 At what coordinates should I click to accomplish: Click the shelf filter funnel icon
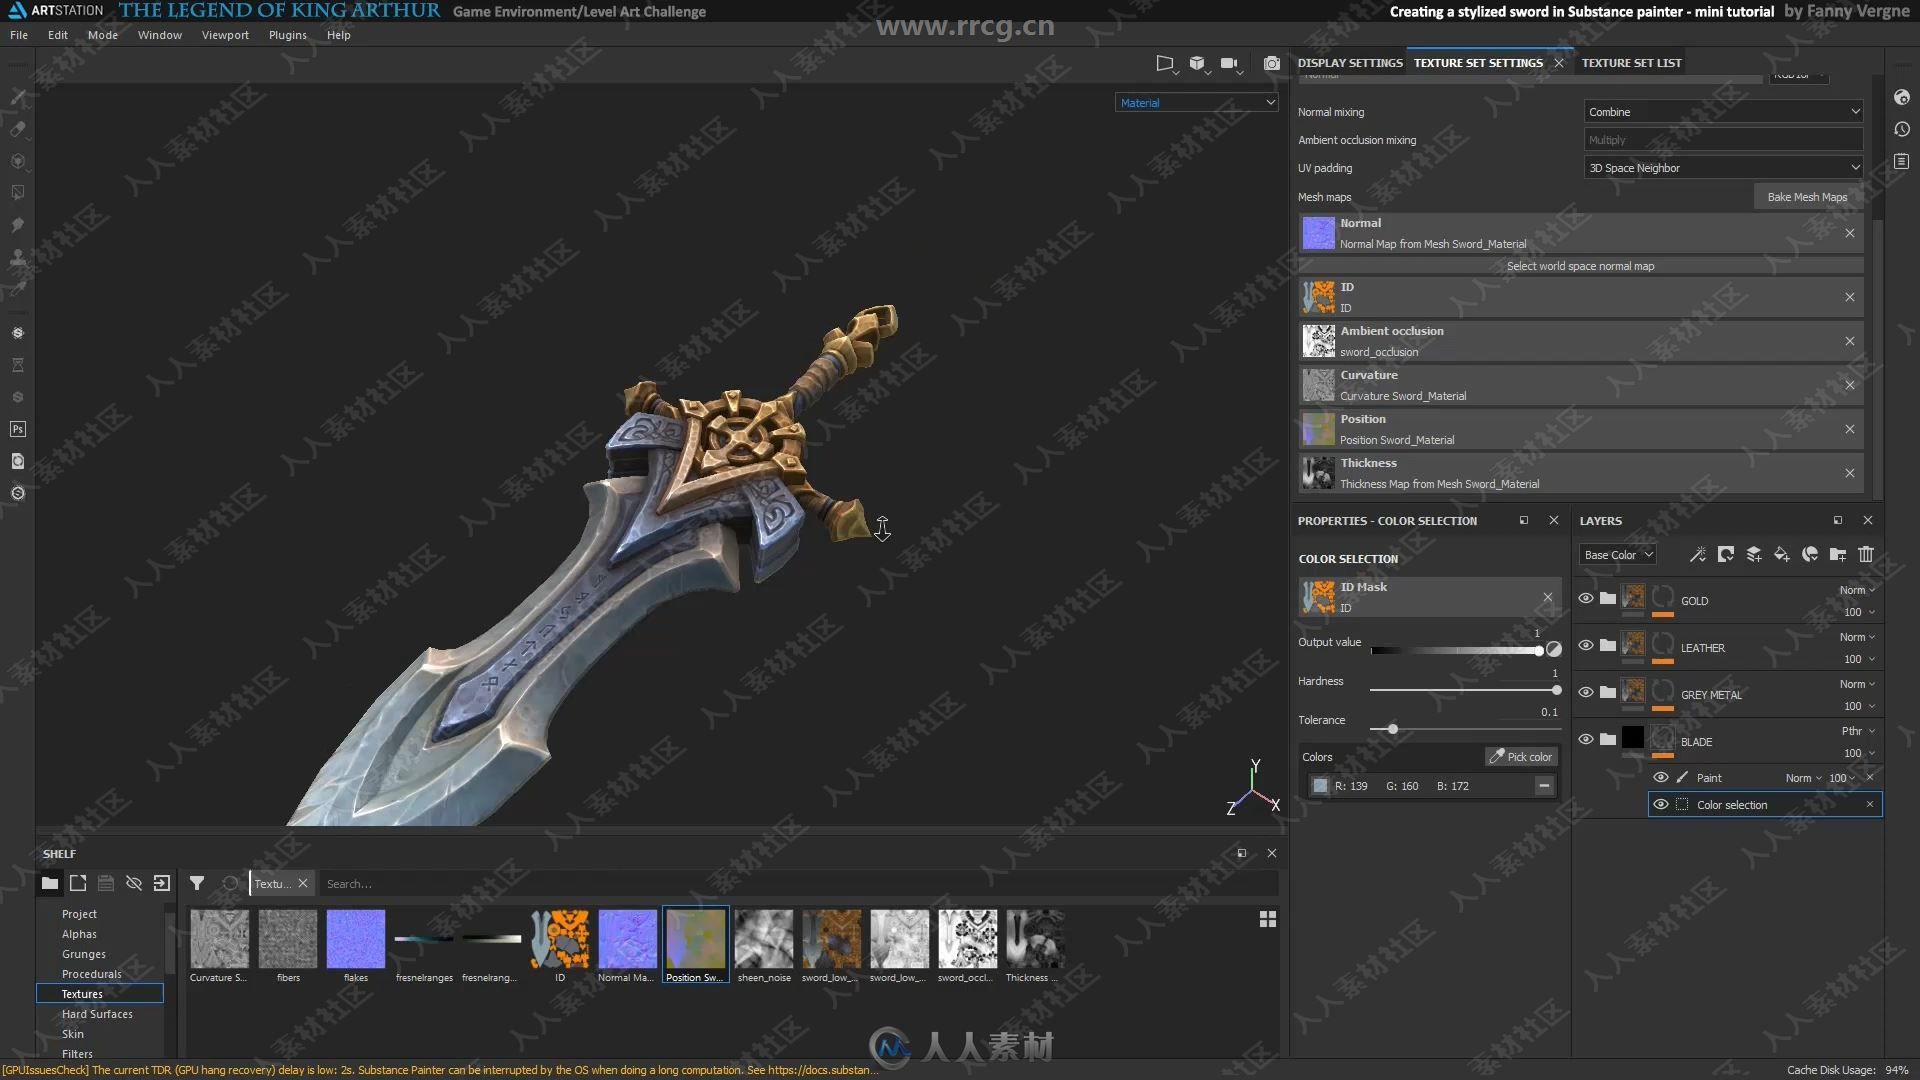[197, 883]
